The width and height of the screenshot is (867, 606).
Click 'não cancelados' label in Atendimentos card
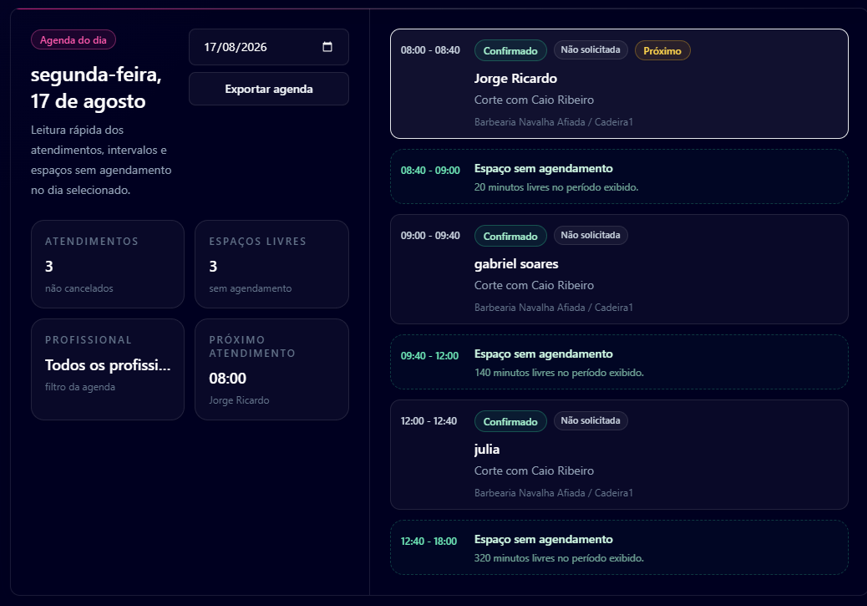coord(79,289)
